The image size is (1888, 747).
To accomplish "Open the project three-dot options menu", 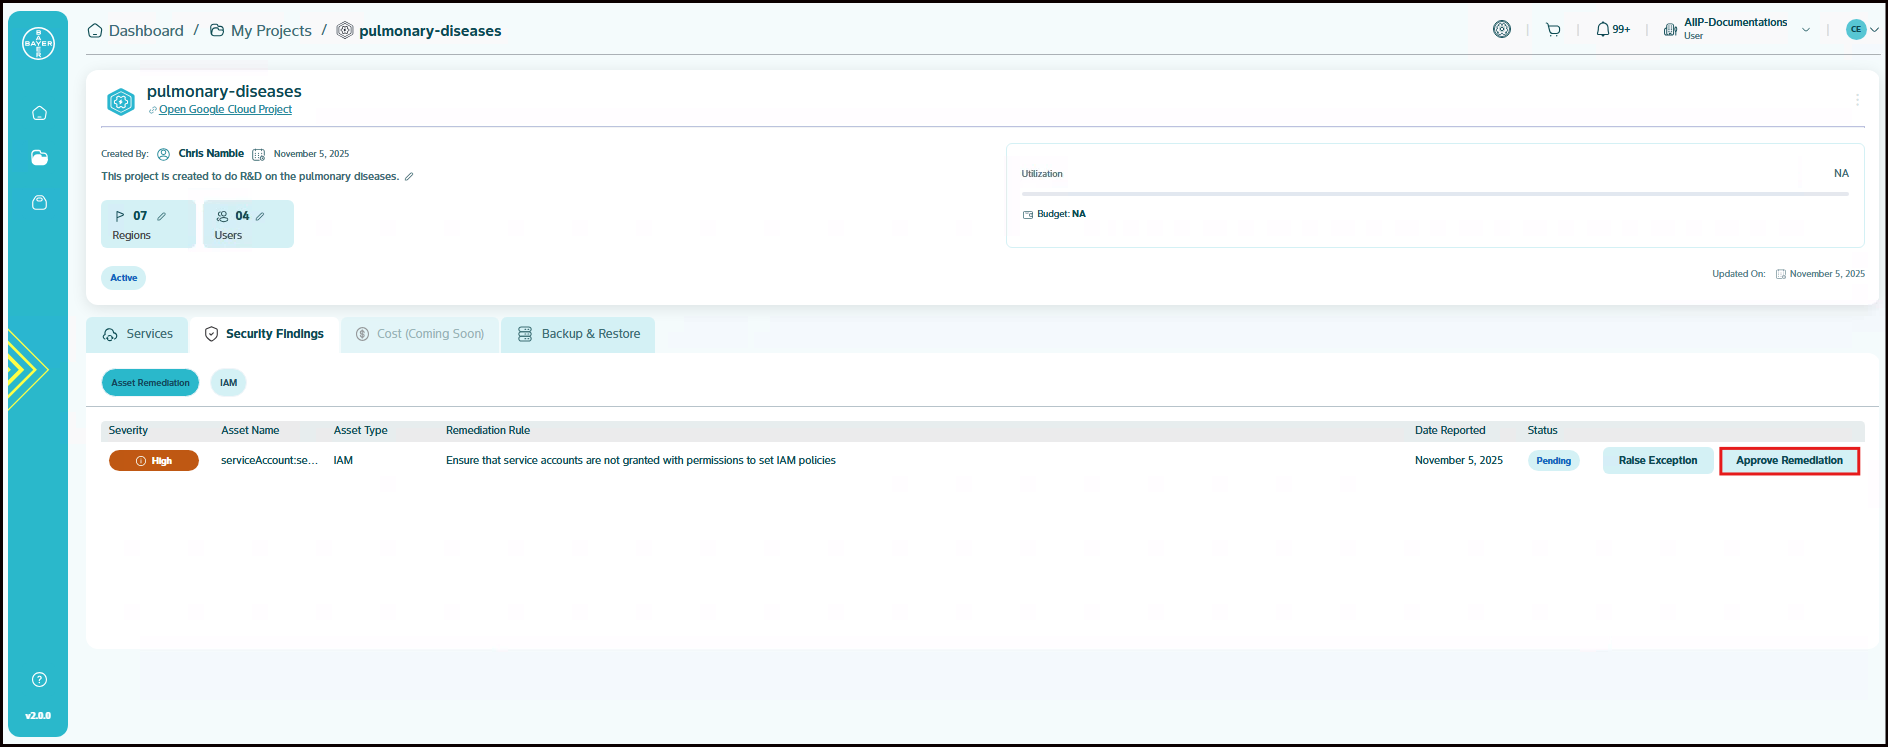I will (x=1857, y=100).
